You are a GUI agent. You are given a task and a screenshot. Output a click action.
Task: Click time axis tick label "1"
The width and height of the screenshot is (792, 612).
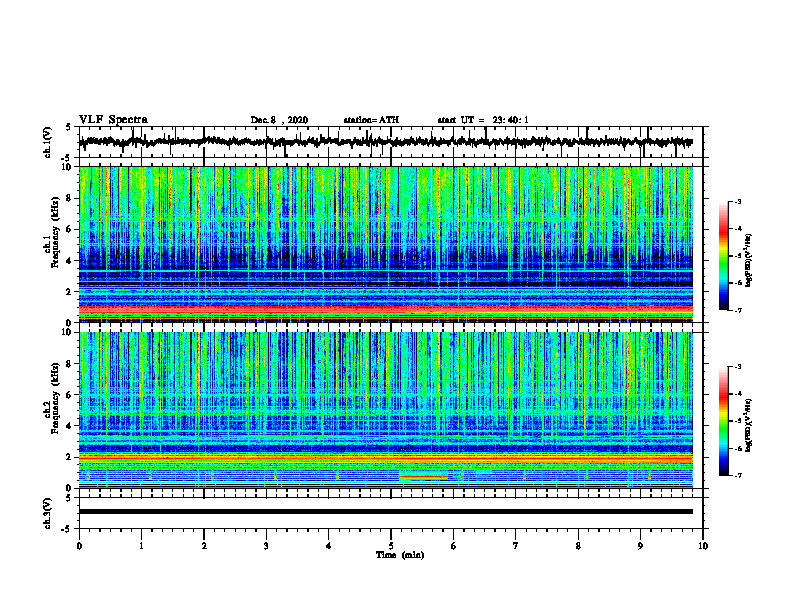click(x=141, y=546)
